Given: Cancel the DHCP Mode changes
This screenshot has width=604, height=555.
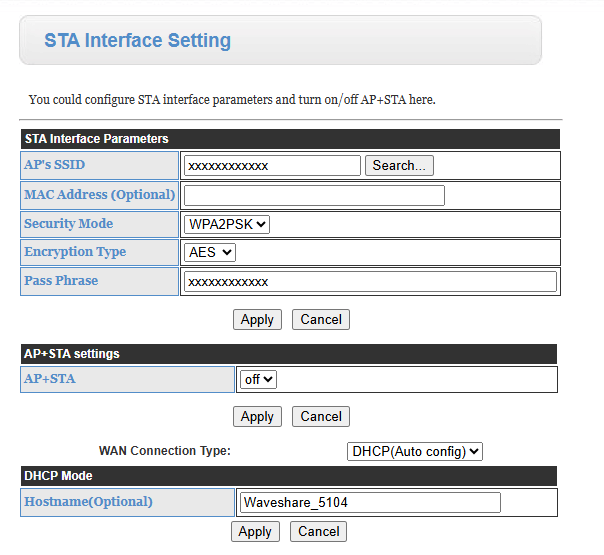Looking at the screenshot, I should point(319,532).
